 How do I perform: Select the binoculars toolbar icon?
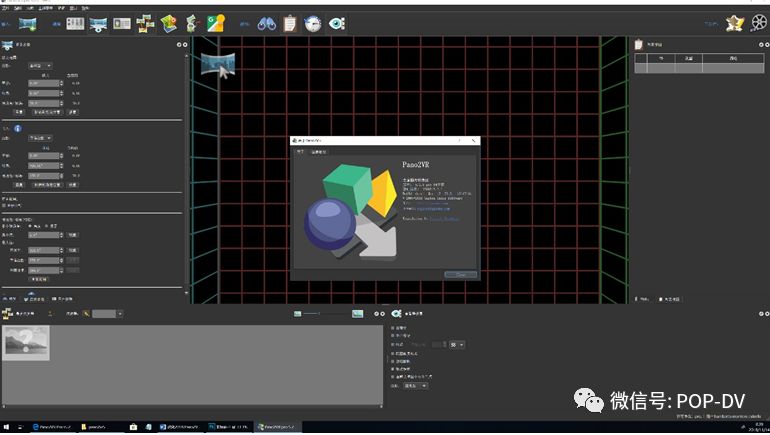tap(267, 24)
